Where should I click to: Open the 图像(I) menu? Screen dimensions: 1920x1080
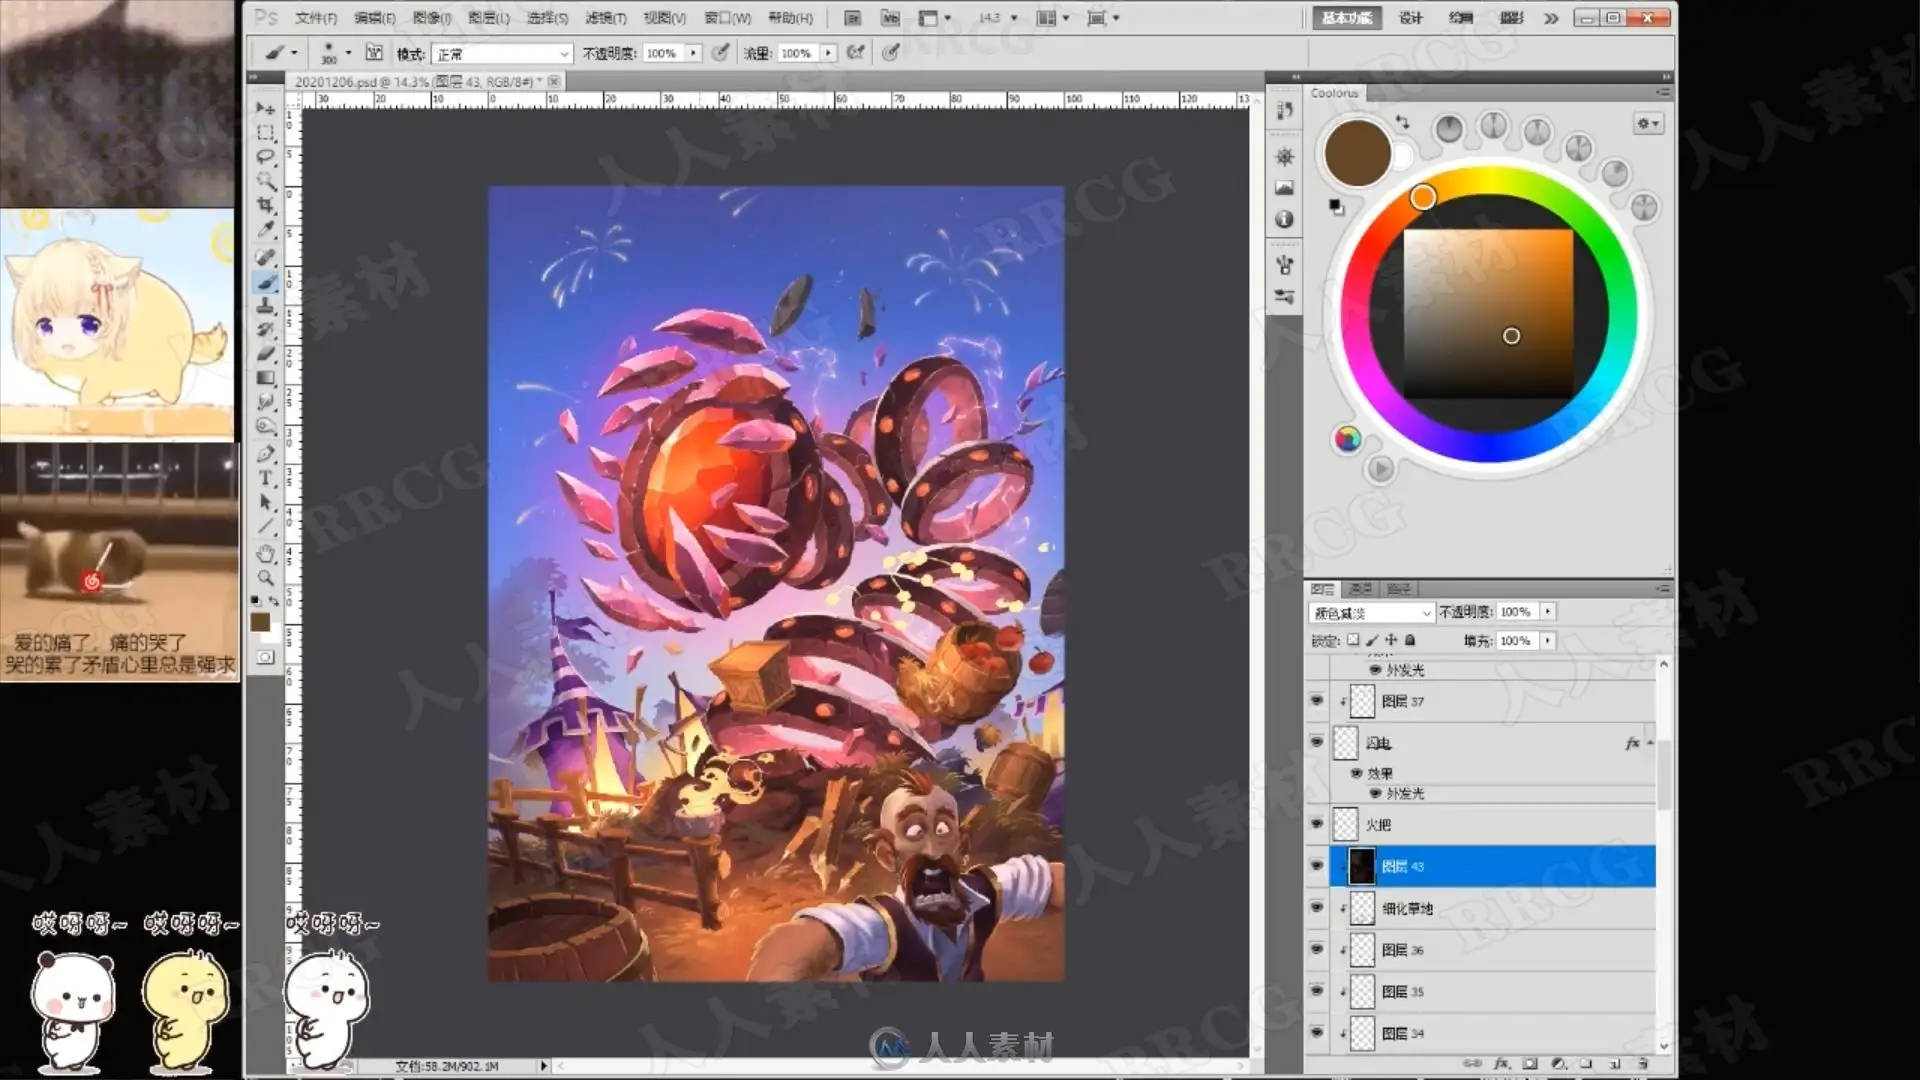coord(432,18)
